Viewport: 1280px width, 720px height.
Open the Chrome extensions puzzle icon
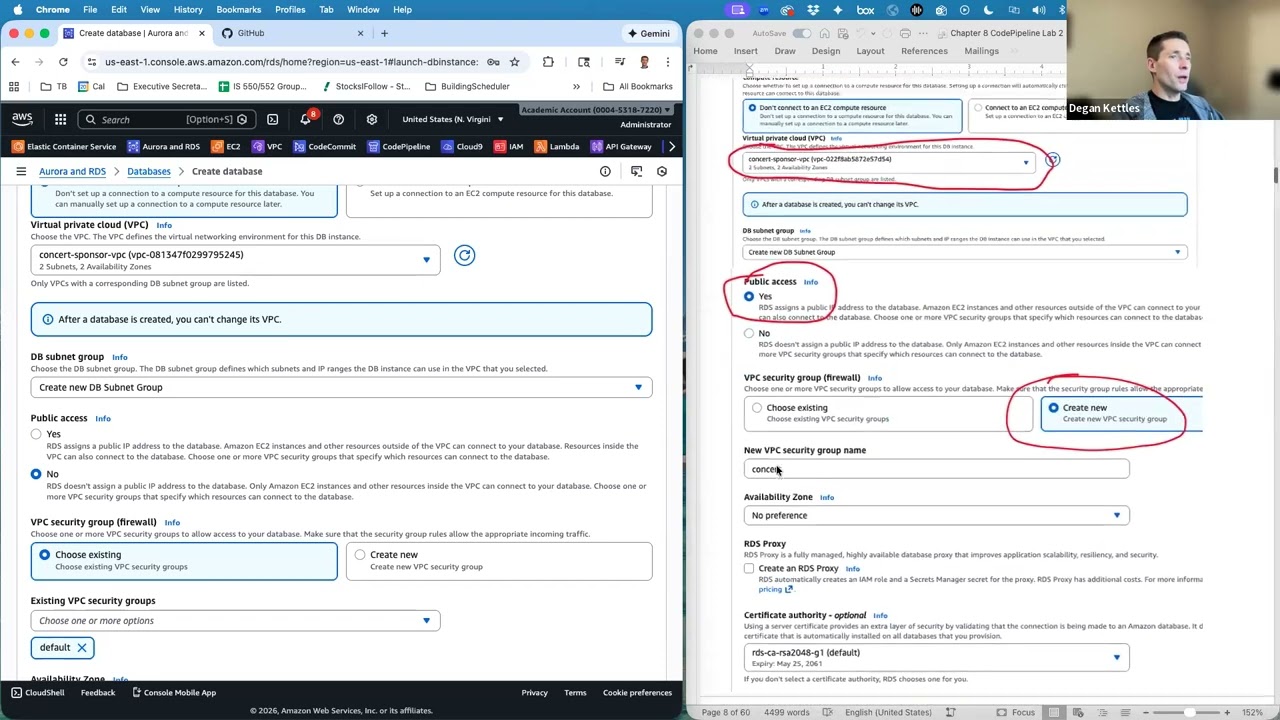pyautogui.click(x=548, y=61)
